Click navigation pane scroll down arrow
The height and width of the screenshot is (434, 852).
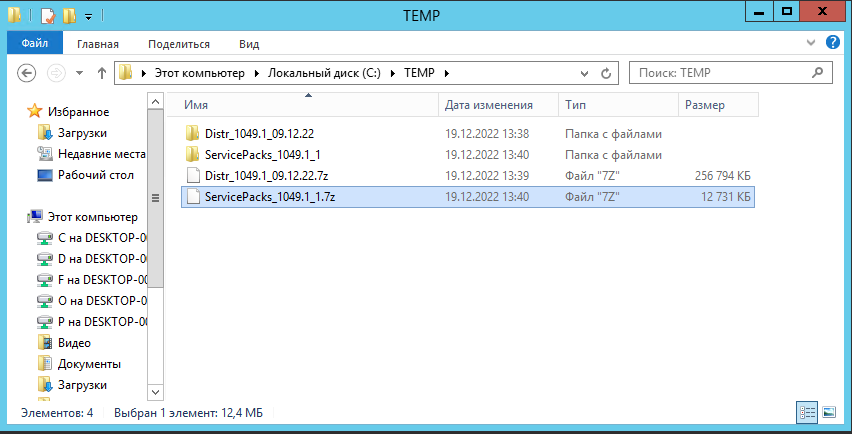coord(155,392)
